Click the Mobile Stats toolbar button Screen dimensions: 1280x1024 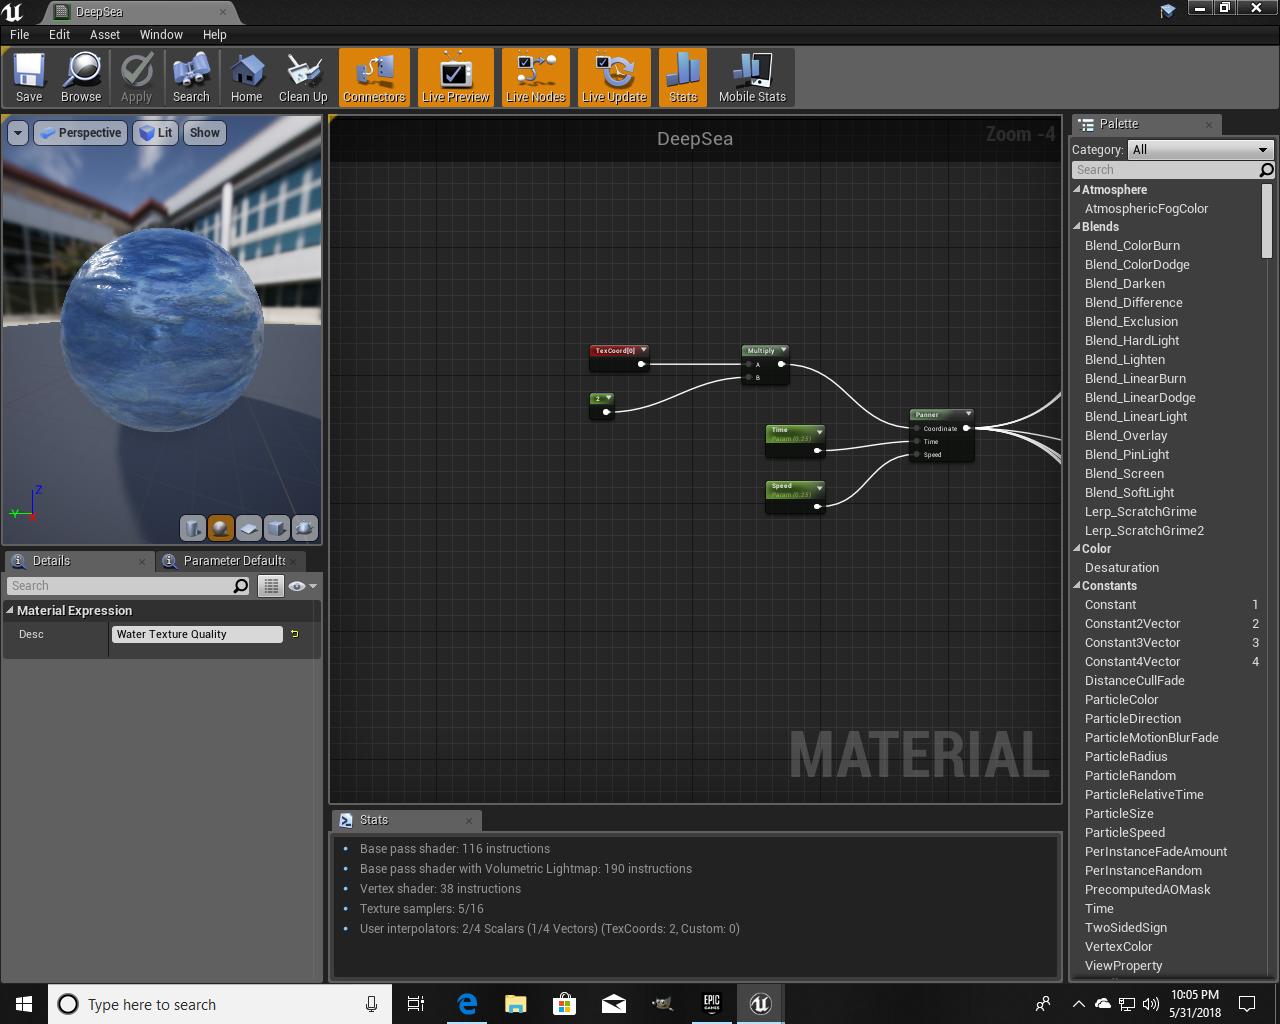click(x=752, y=78)
